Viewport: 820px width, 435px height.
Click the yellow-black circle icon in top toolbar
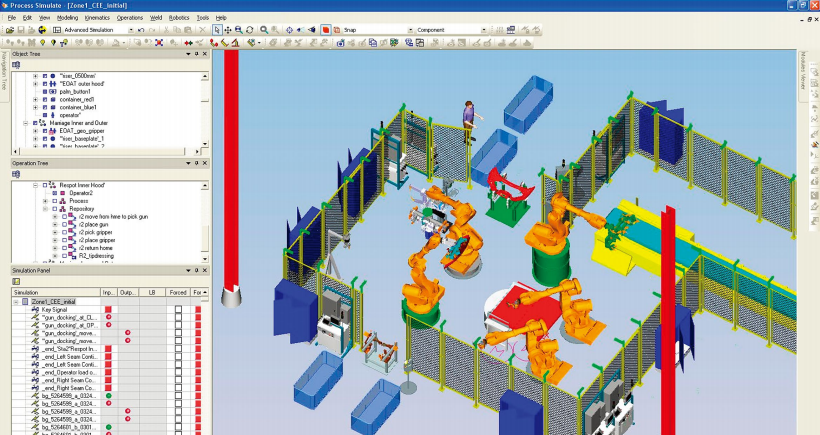[42, 30]
